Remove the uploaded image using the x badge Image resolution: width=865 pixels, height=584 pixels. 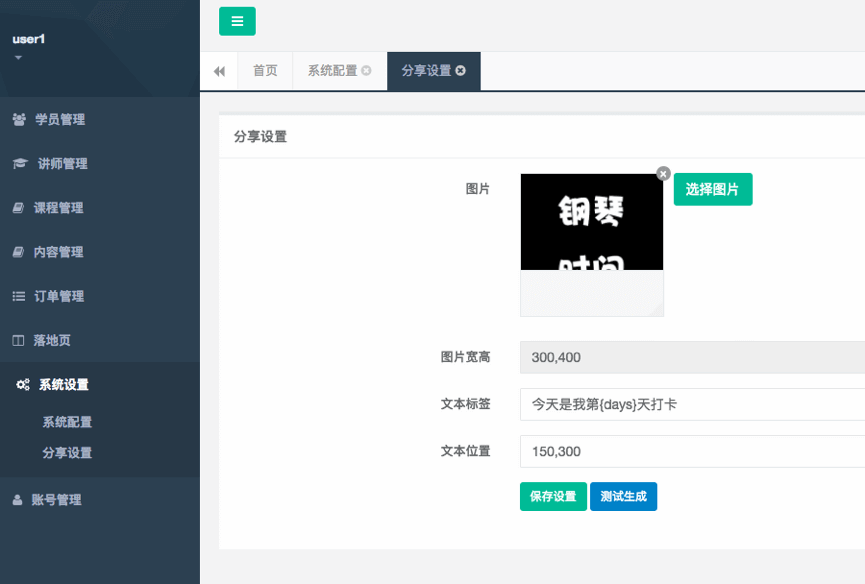click(x=663, y=173)
